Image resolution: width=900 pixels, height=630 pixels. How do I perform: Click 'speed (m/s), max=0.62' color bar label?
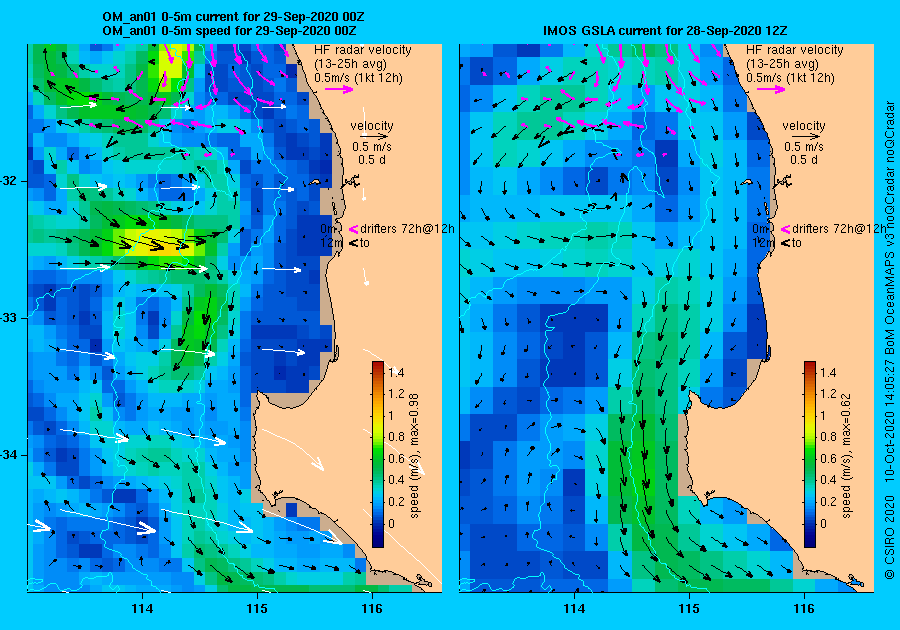coord(846,456)
